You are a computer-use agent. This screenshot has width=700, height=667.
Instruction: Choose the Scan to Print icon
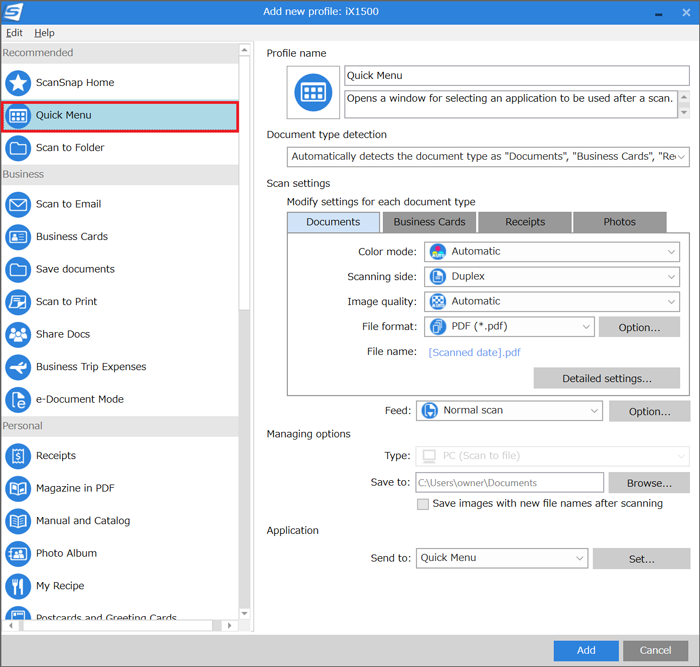coord(18,302)
